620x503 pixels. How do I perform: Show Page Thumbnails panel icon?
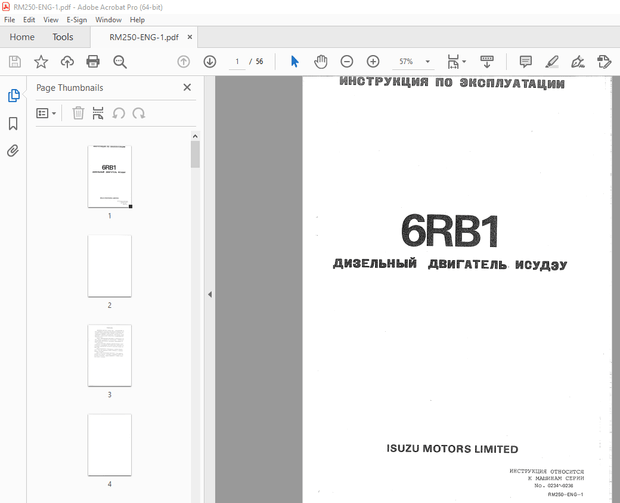tap(13, 96)
